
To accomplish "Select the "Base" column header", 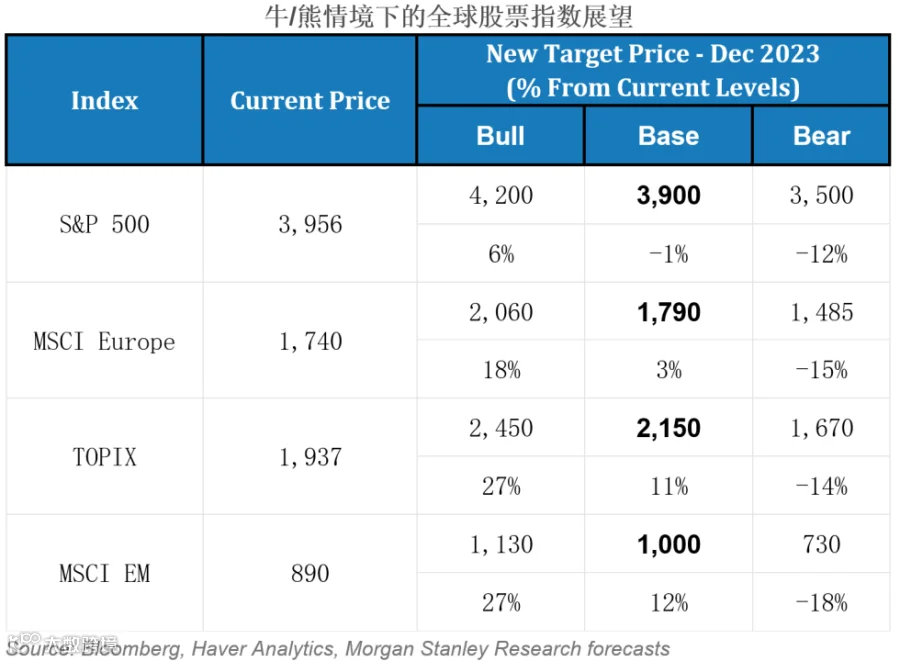I will 668,136.
